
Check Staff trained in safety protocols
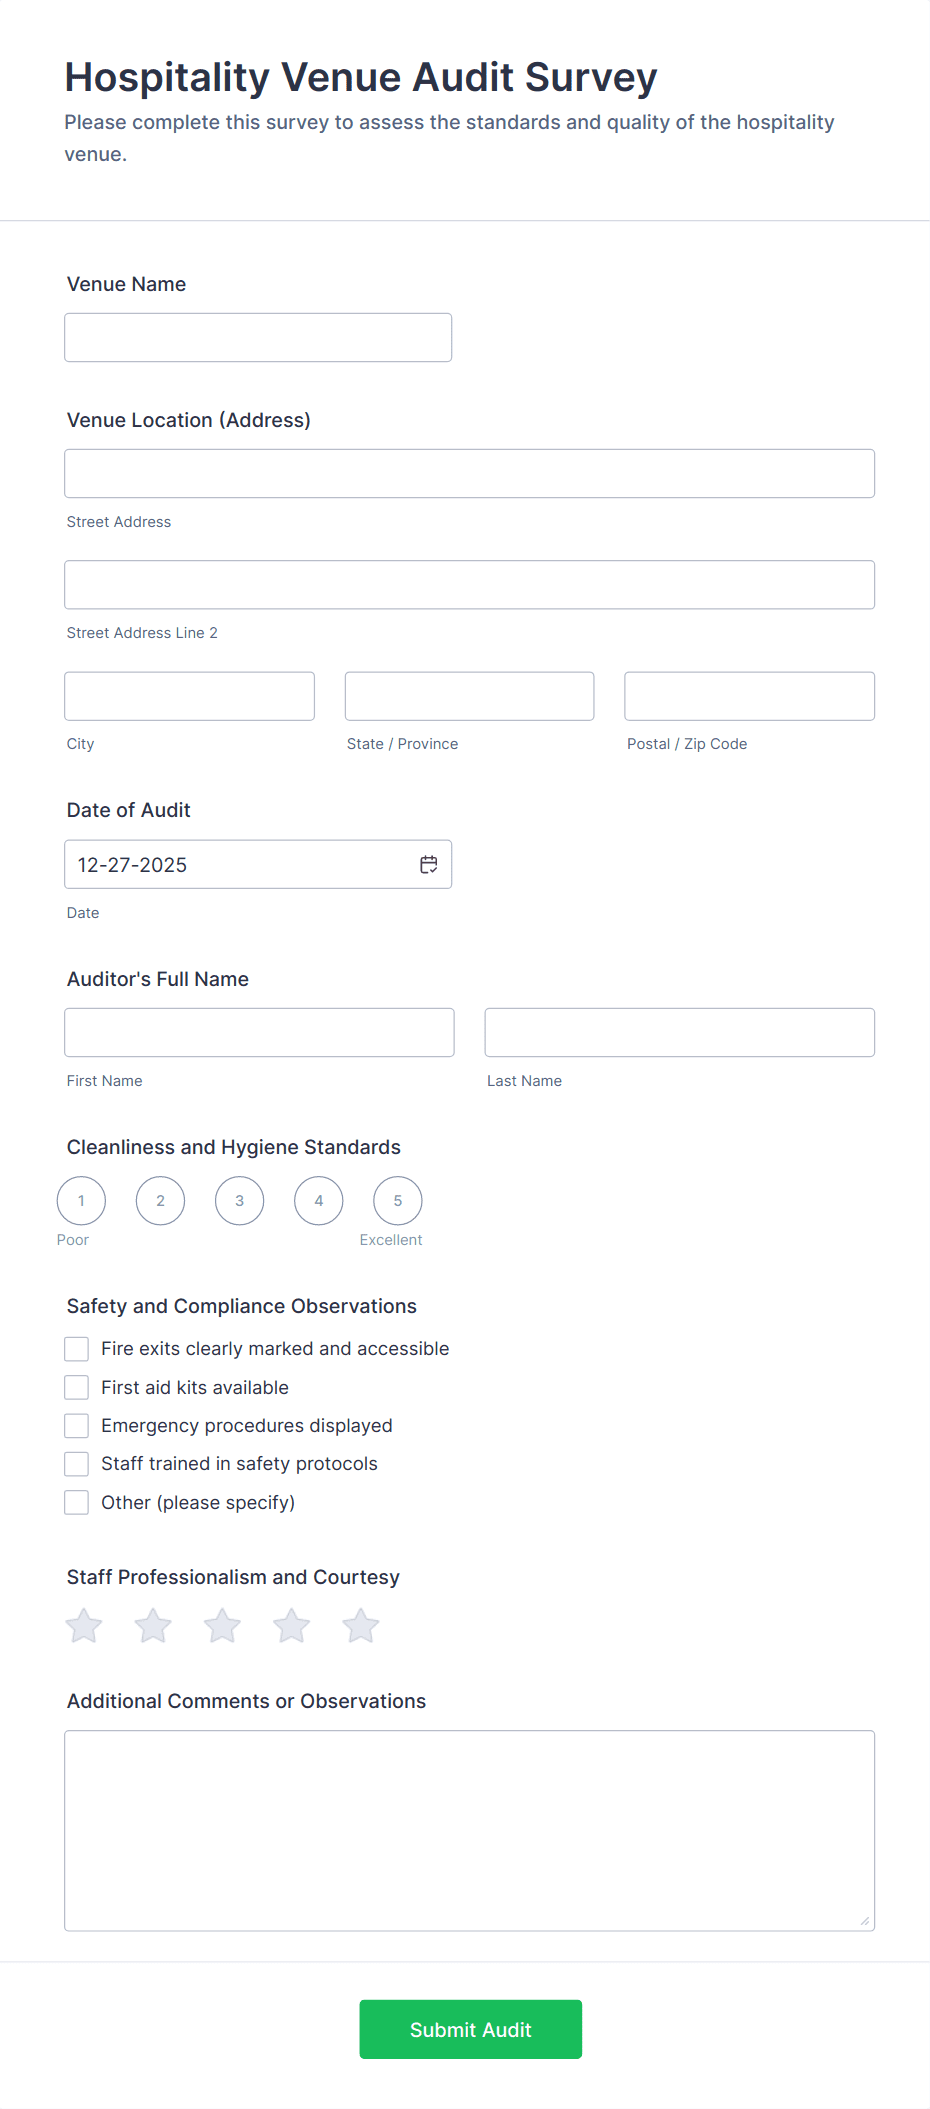pos(77,1464)
